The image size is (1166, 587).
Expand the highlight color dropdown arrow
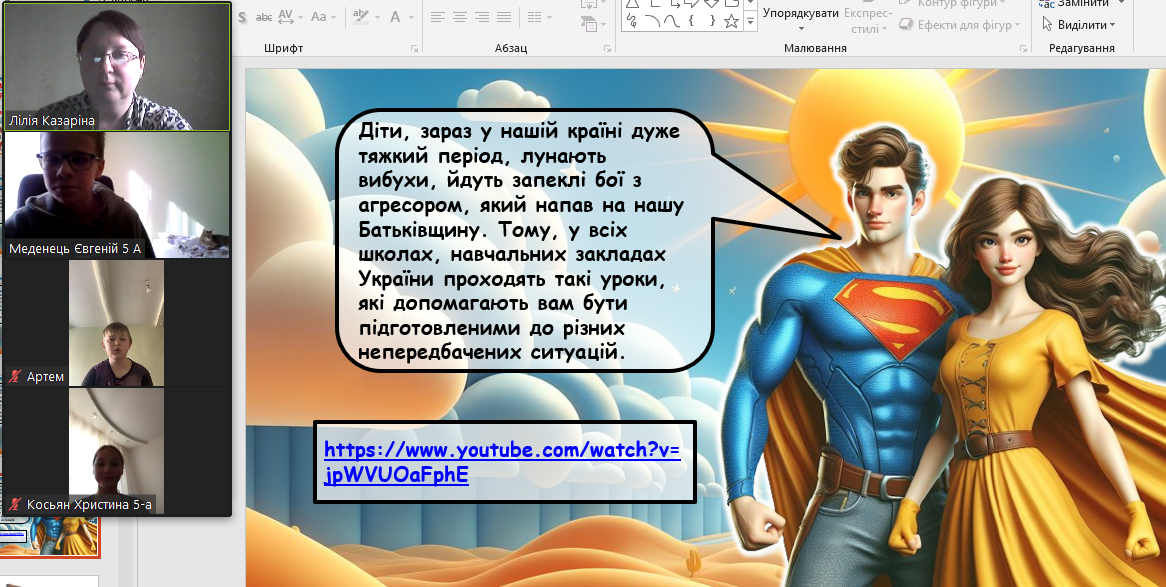pos(376,17)
